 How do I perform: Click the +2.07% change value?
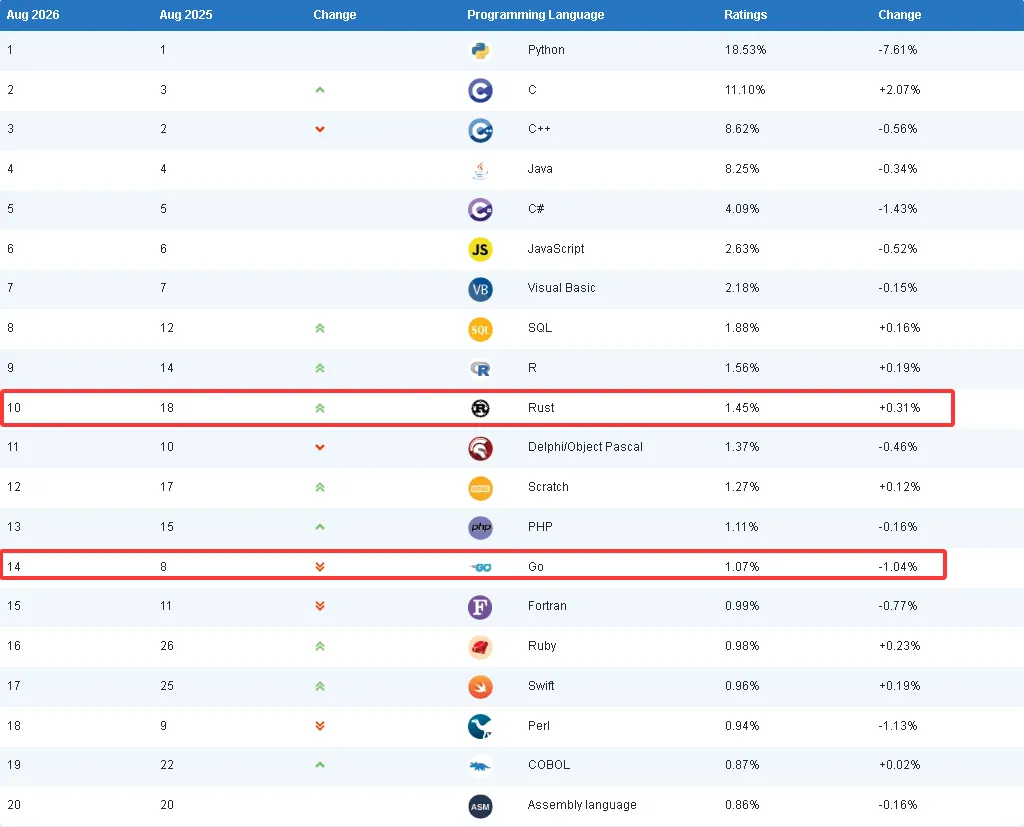pos(899,89)
